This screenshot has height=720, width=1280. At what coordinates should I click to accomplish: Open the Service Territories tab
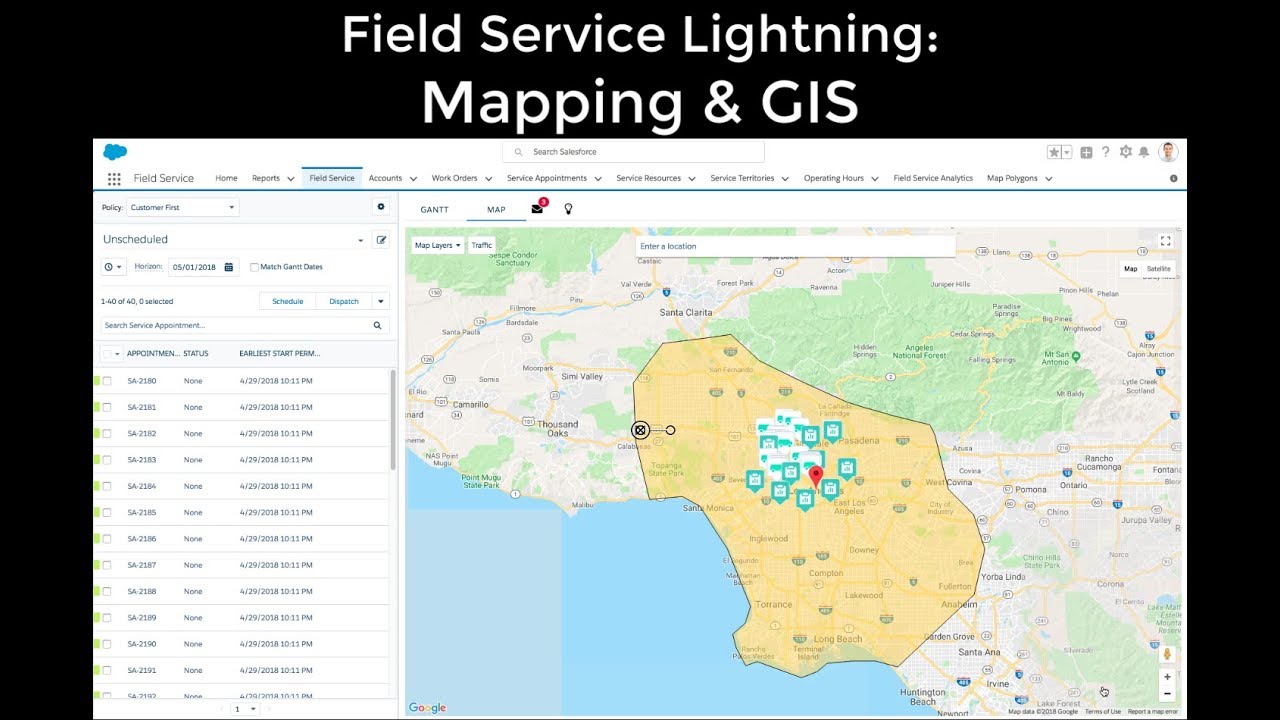click(742, 178)
